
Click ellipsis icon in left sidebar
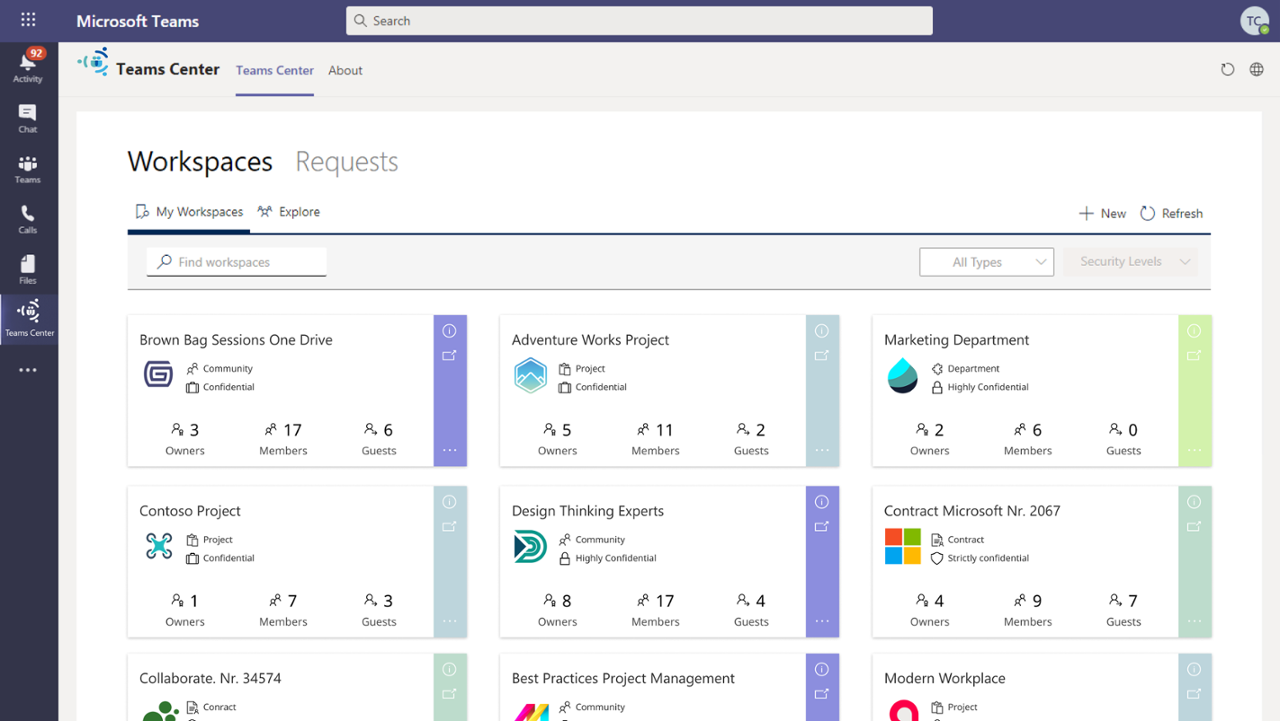click(x=28, y=370)
